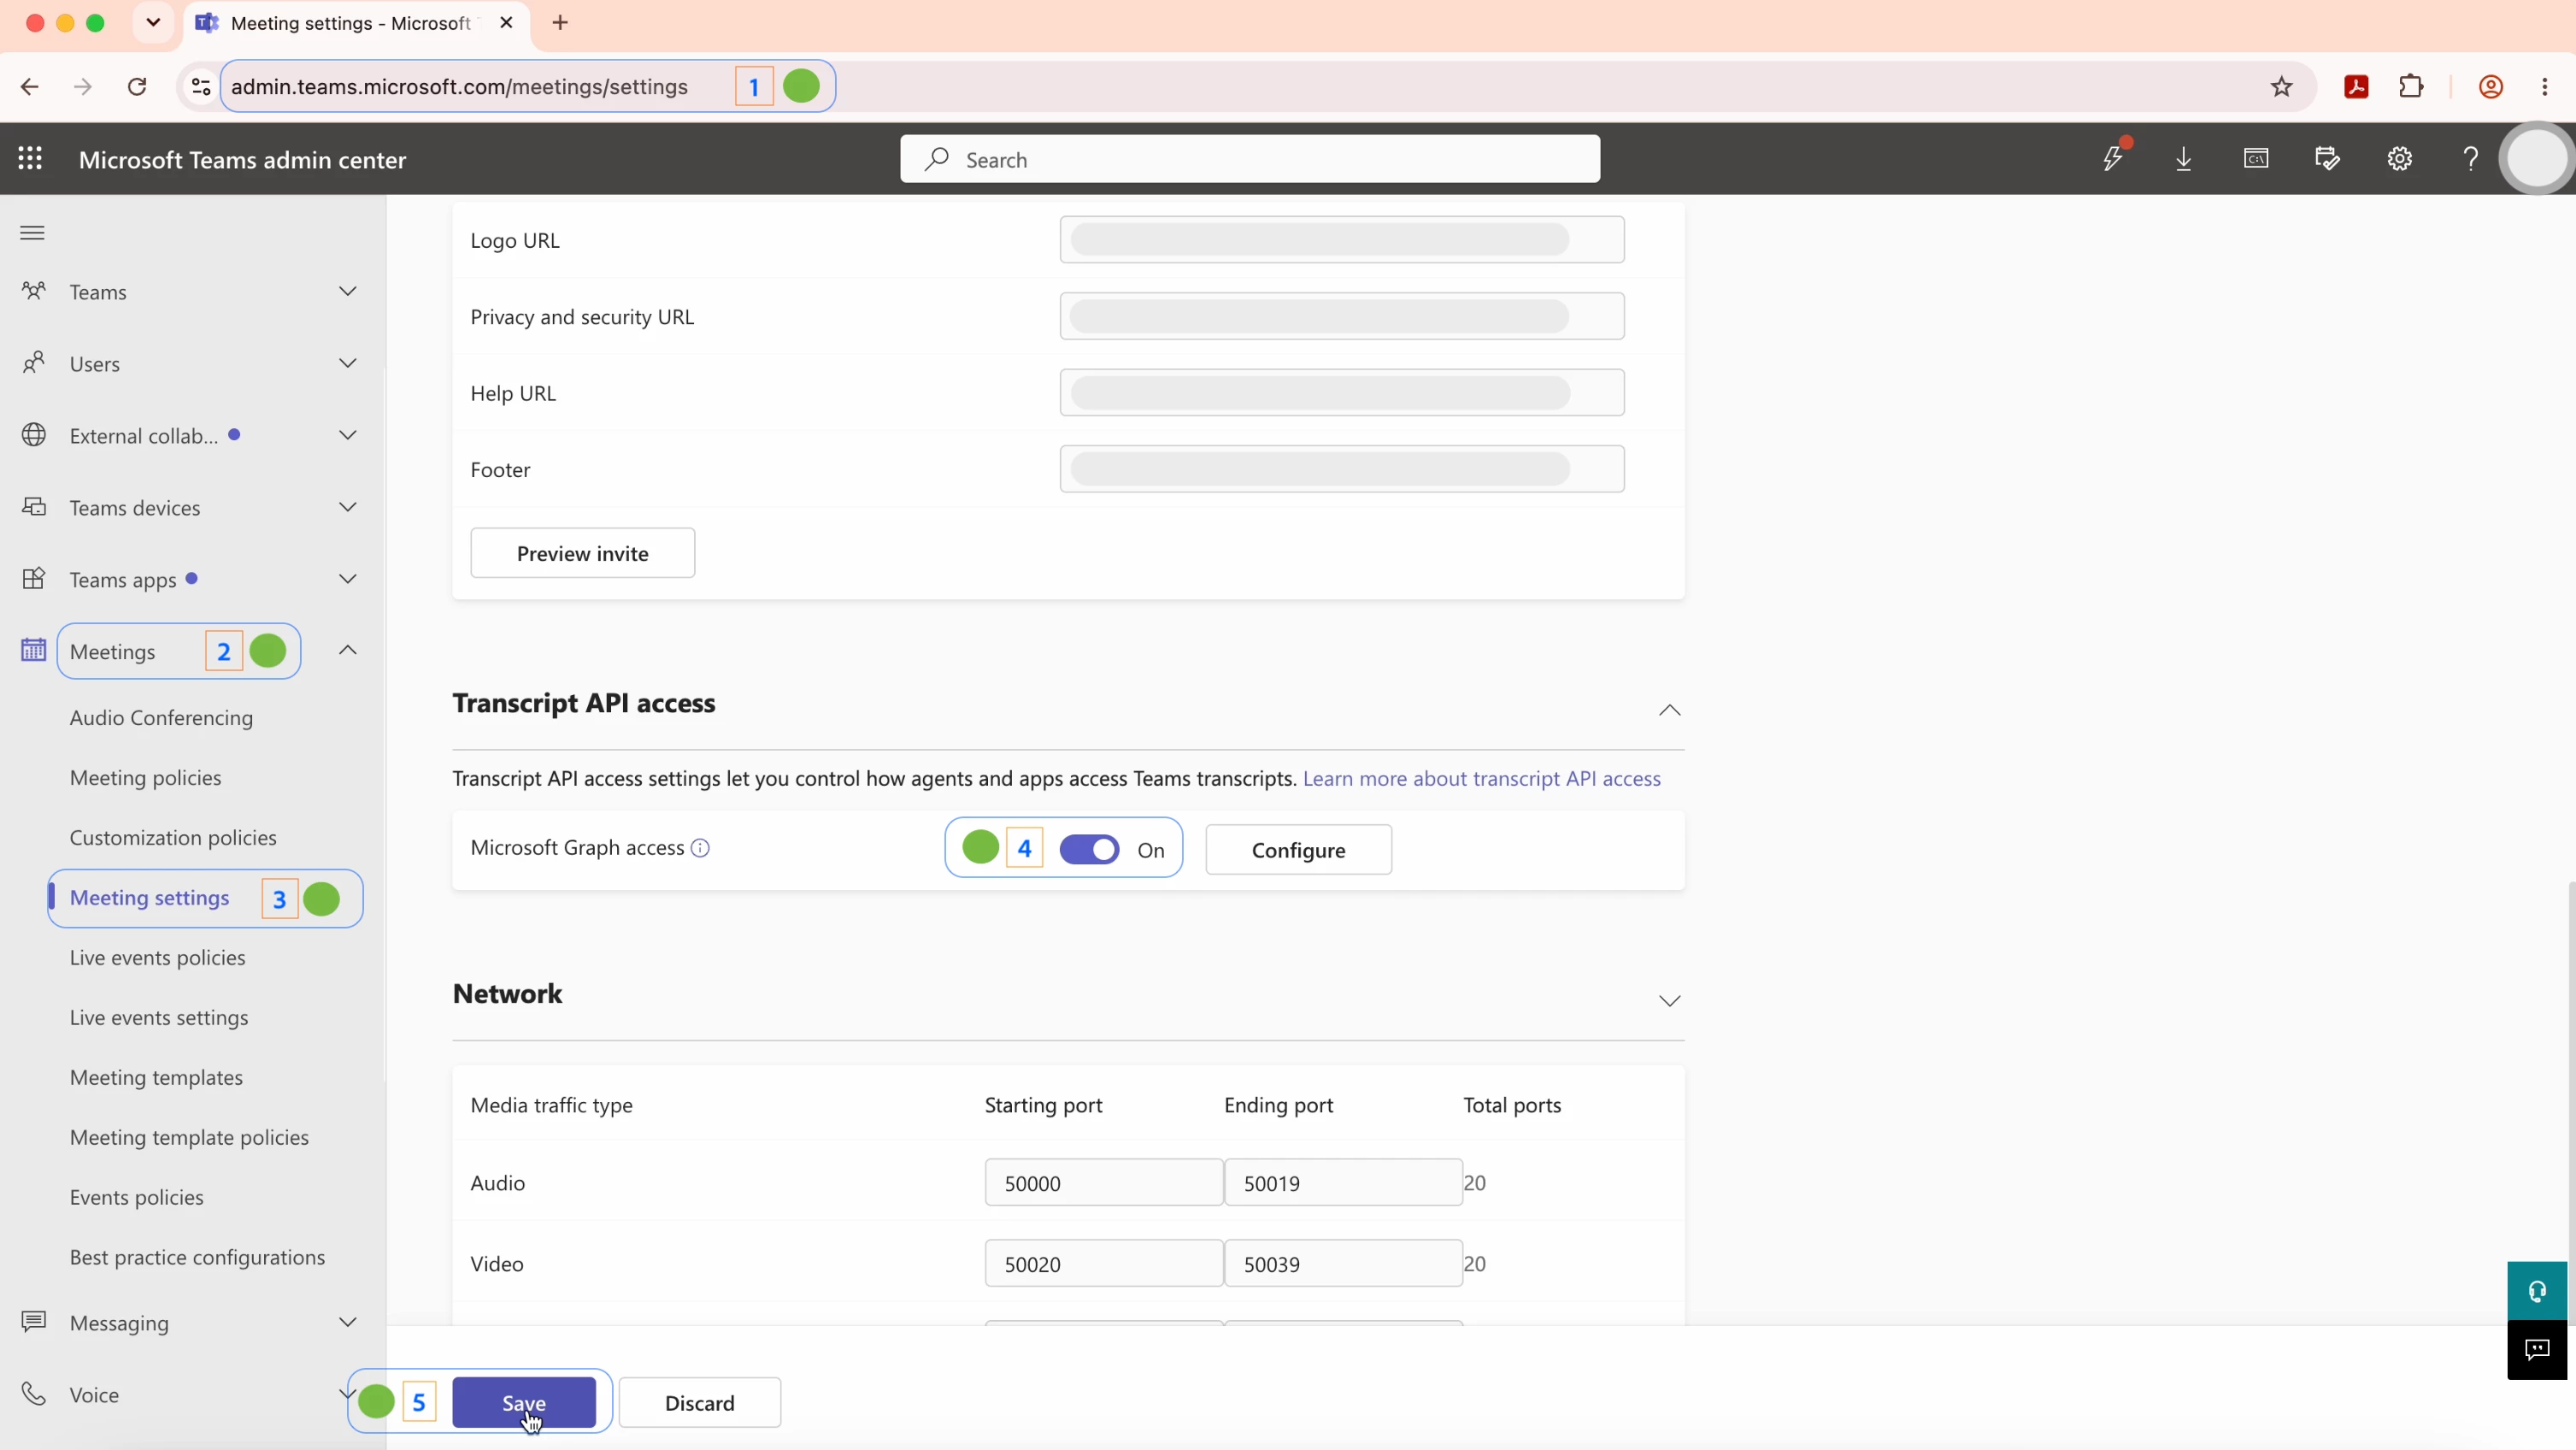The image size is (2576, 1450).
Task: Click the External collaboration globe icon
Action: point(34,435)
